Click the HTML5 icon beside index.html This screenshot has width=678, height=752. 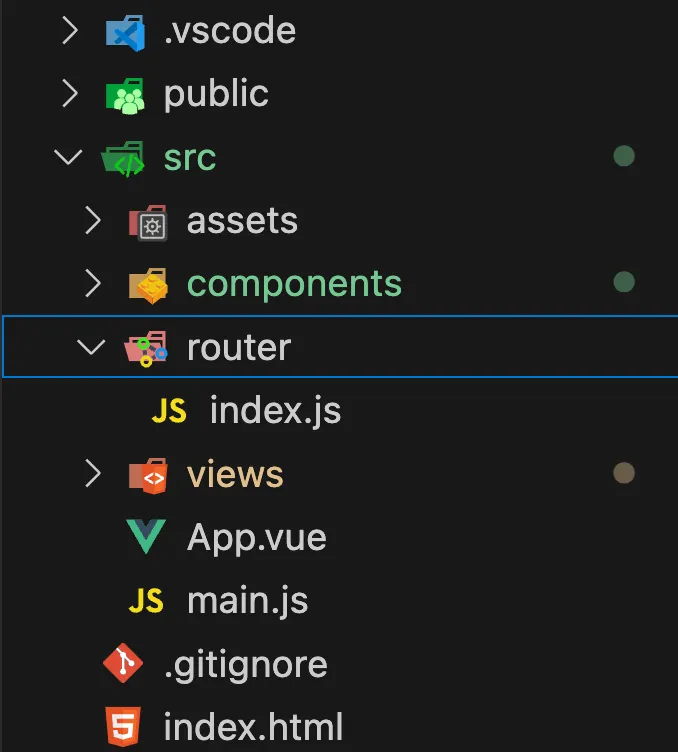[x=123, y=725]
